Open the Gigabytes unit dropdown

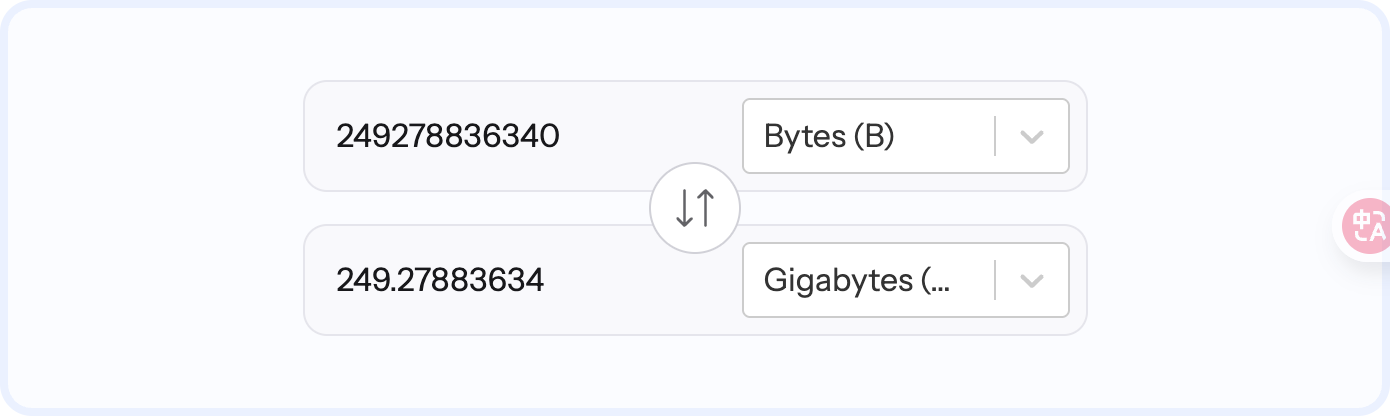[905, 280]
